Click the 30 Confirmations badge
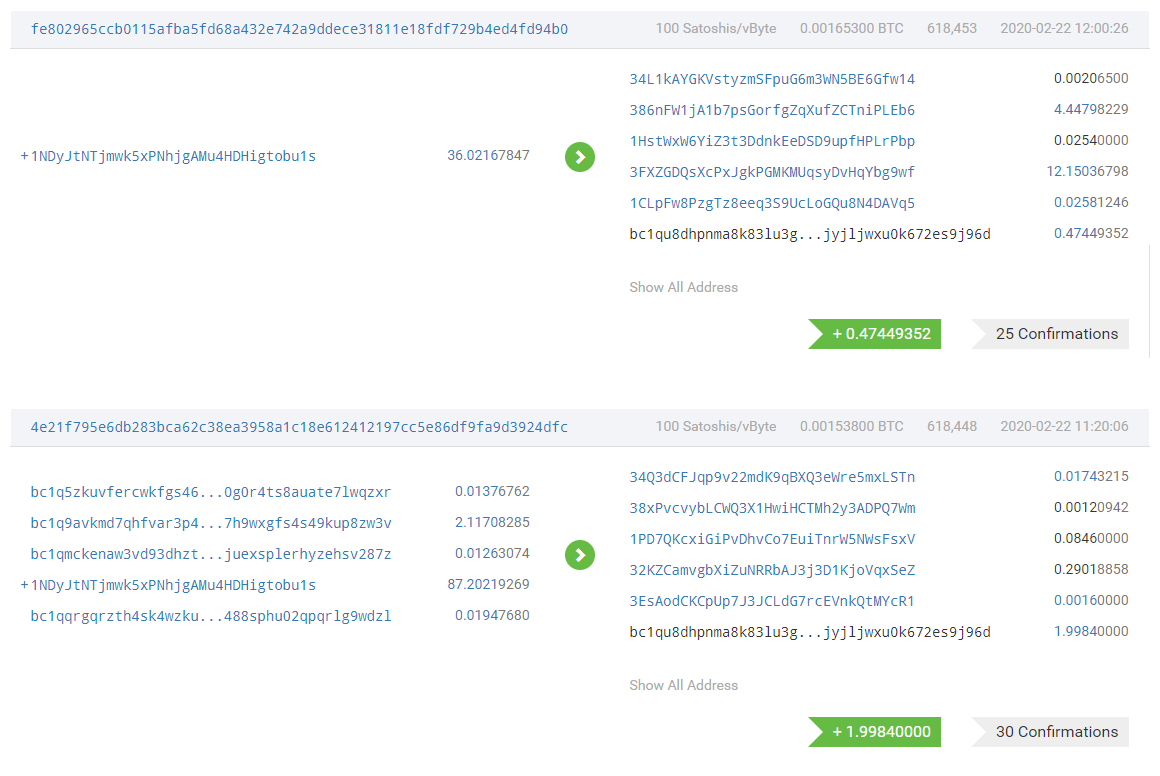Image resolution: width=1160 pixels, height=776 pixels. click(1050, 732)
